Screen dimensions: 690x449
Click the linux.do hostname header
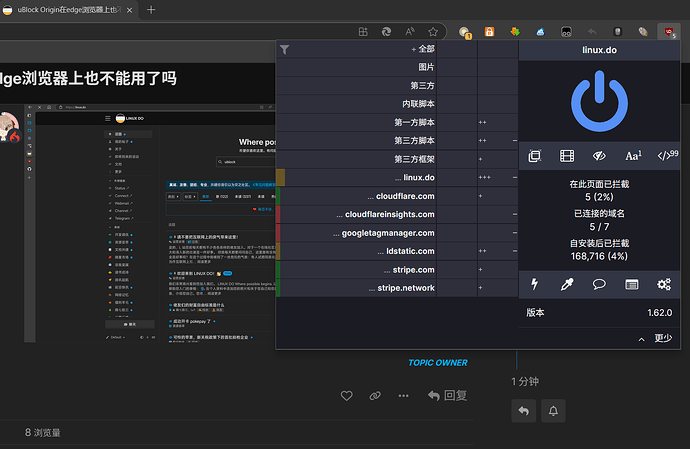point(599,50)
